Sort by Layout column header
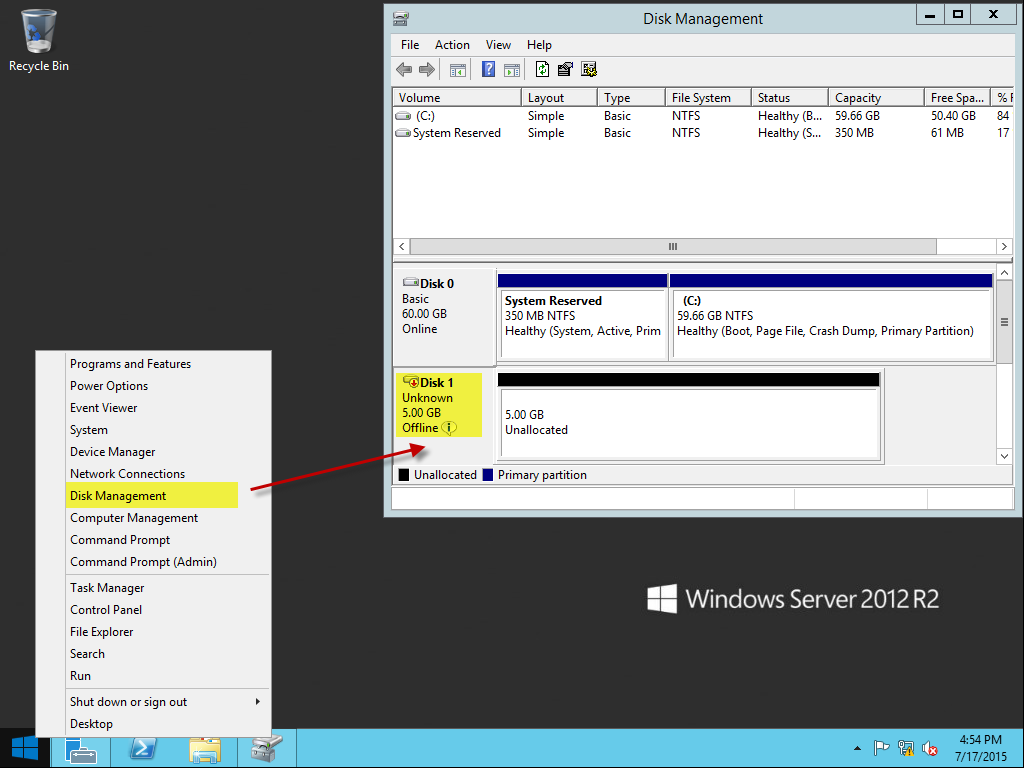This screenshot has height=768, width=1024. 559,97
